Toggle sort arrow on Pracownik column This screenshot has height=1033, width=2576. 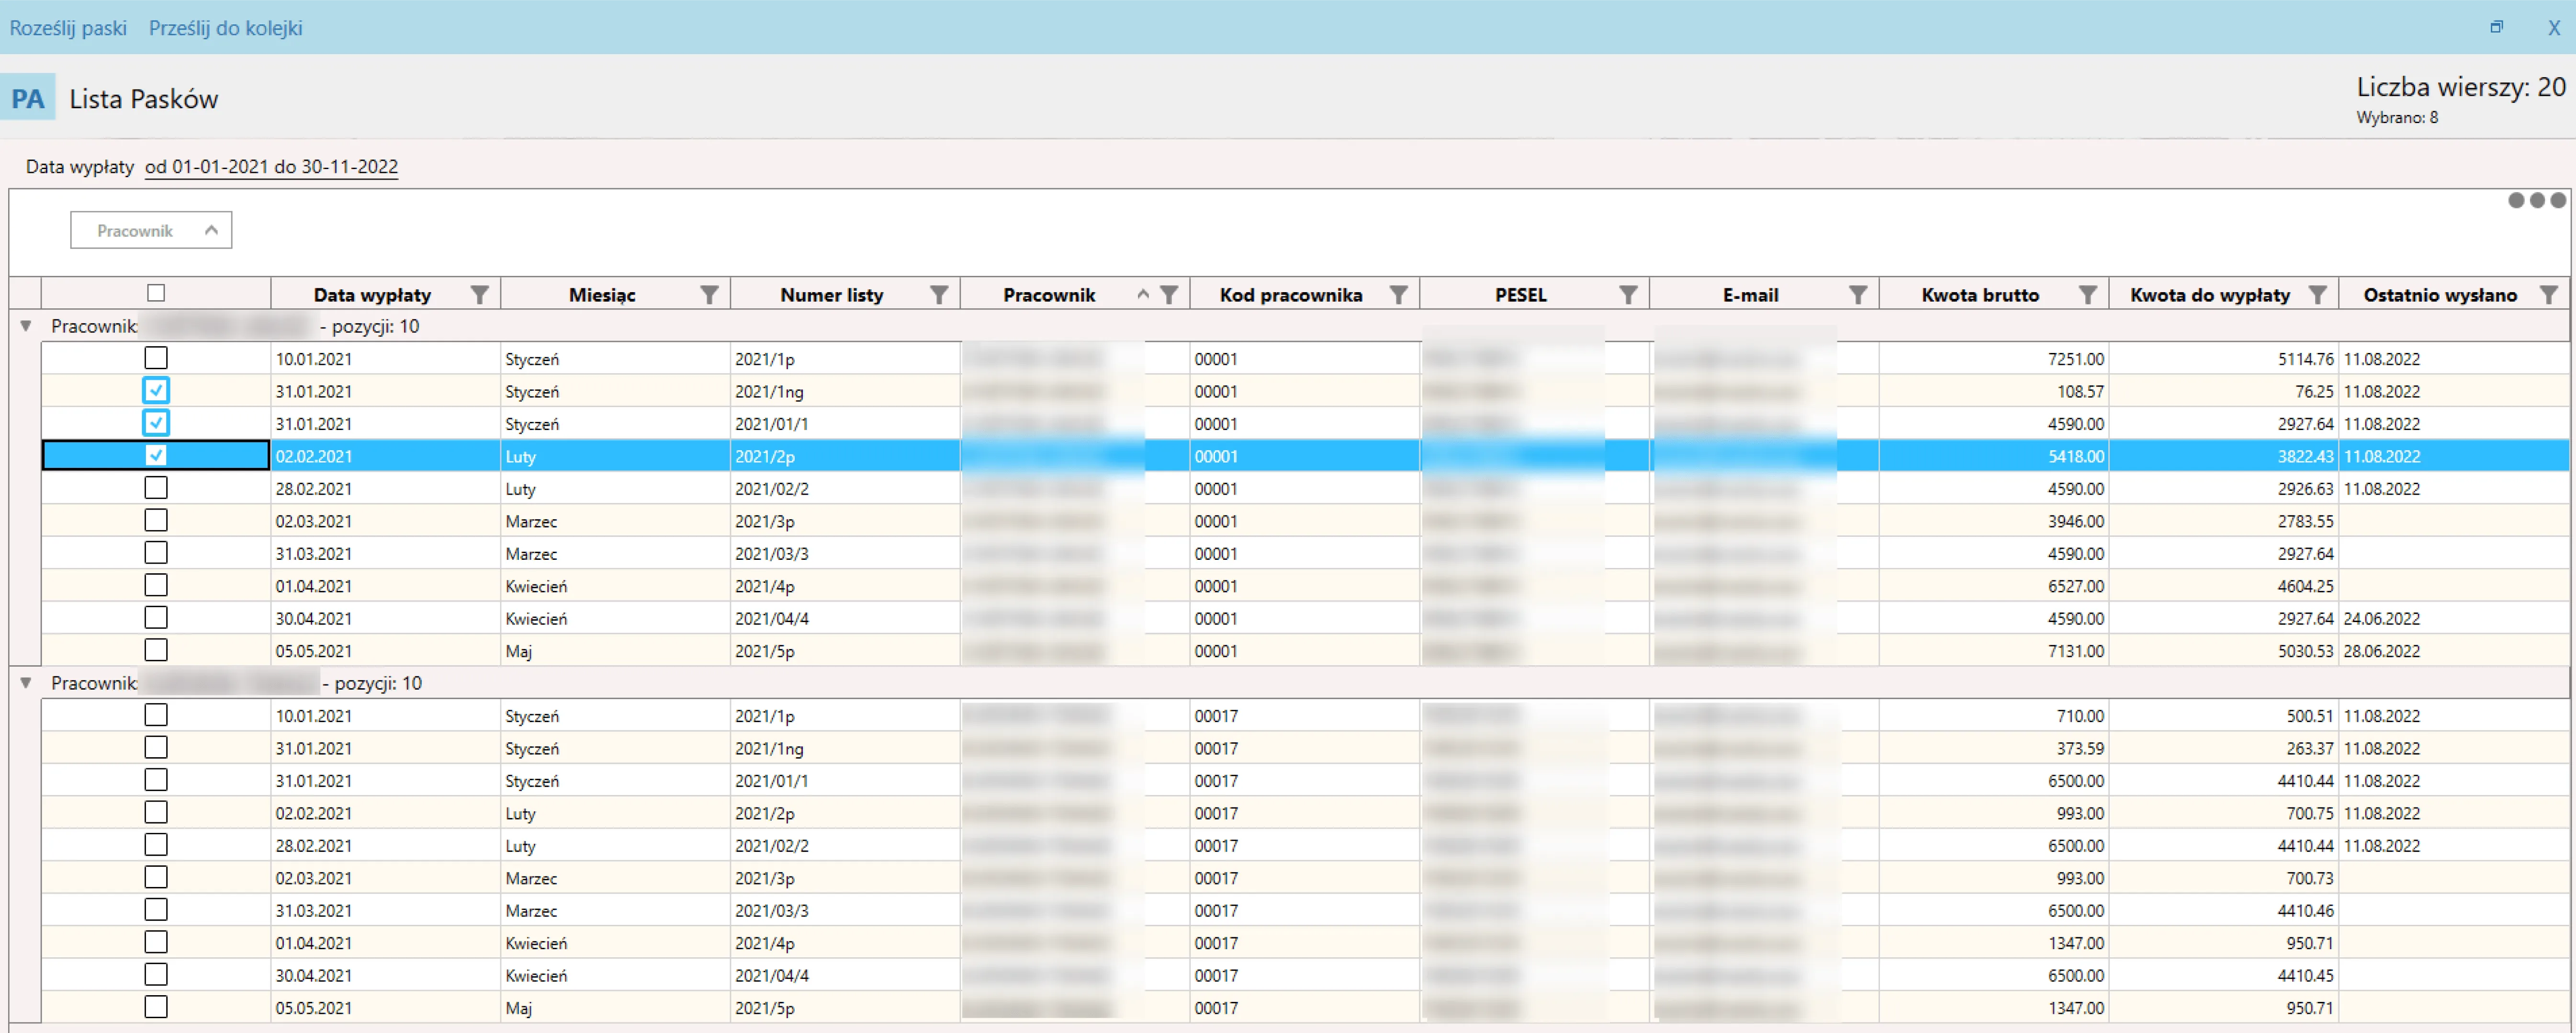click(x=1143, y=294)
